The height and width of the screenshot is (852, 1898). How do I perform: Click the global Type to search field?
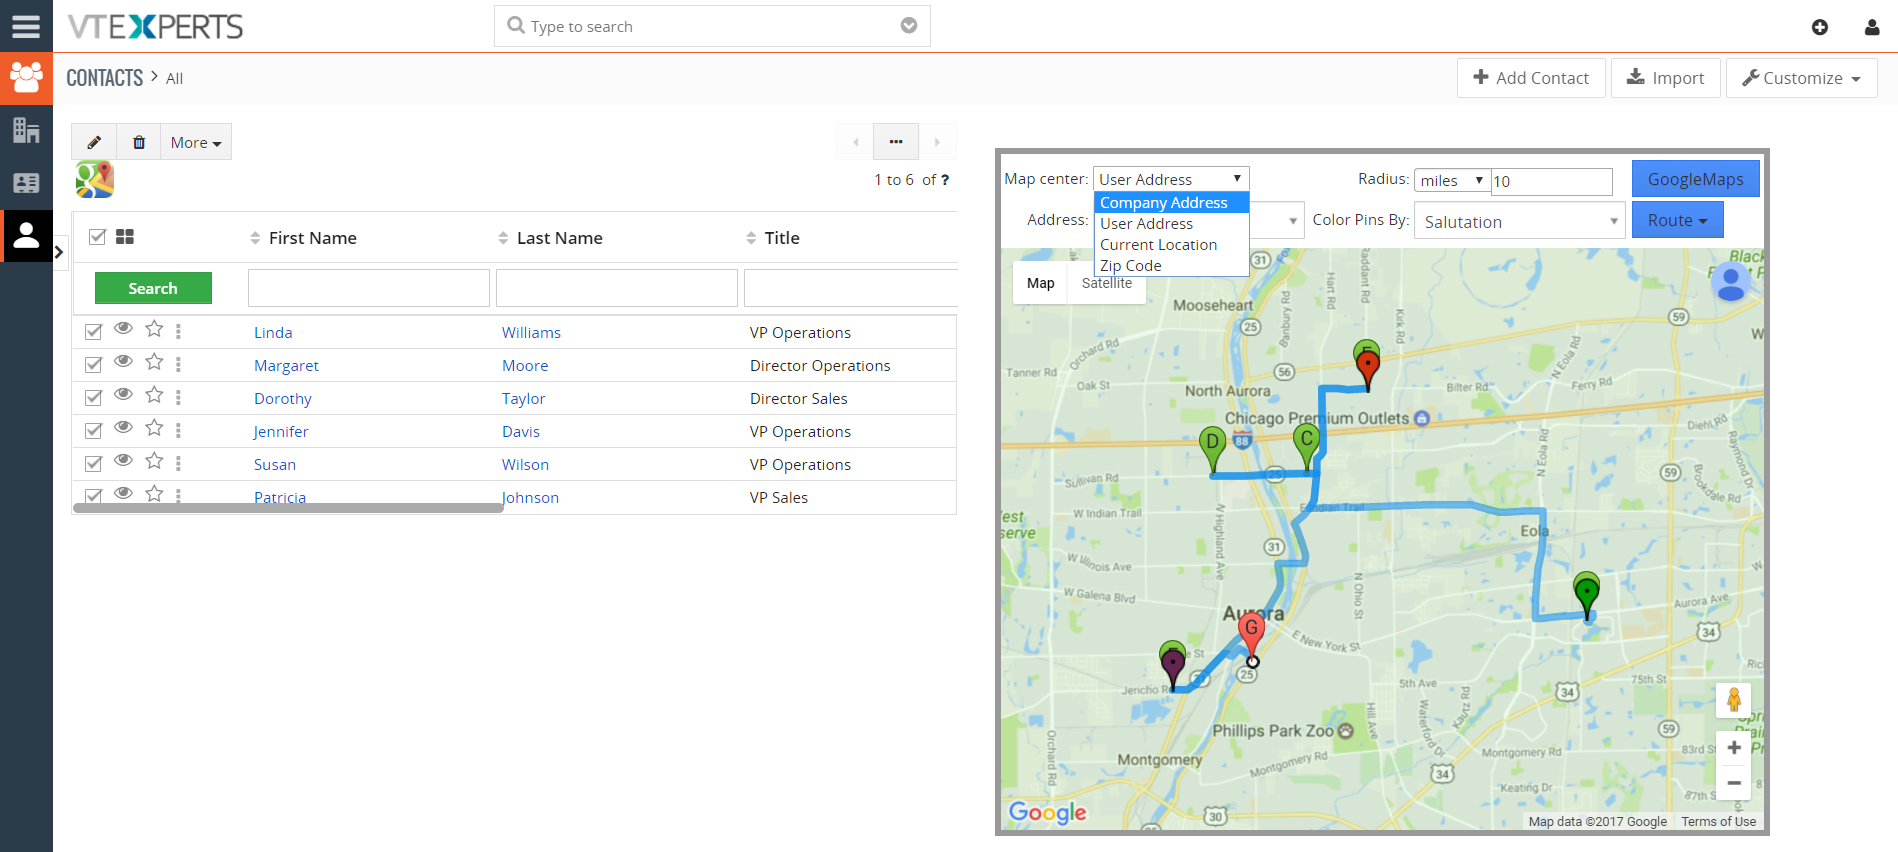tap(712, 26)
